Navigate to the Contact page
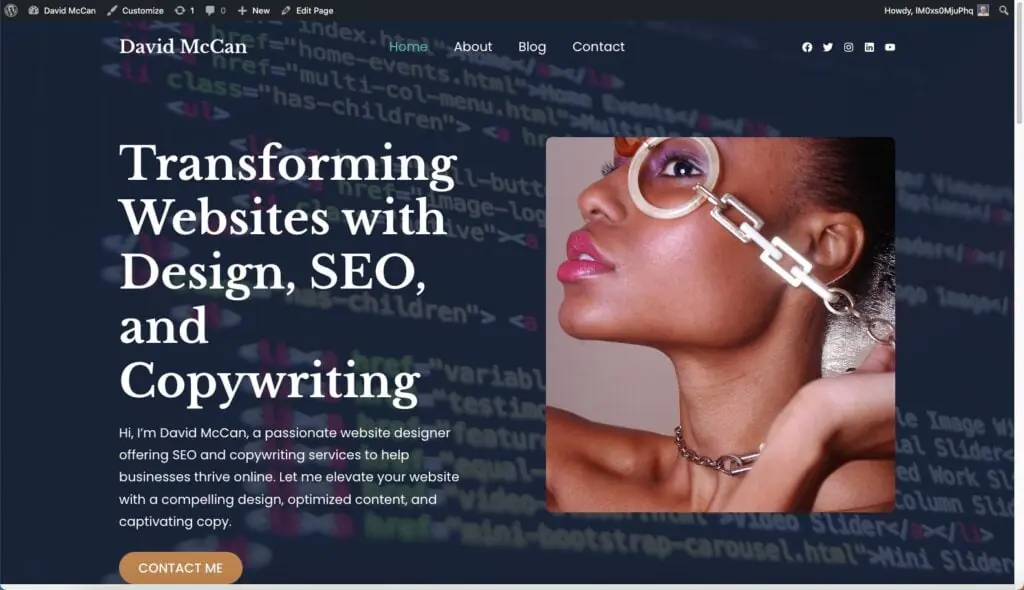 [x=598, y=46]
